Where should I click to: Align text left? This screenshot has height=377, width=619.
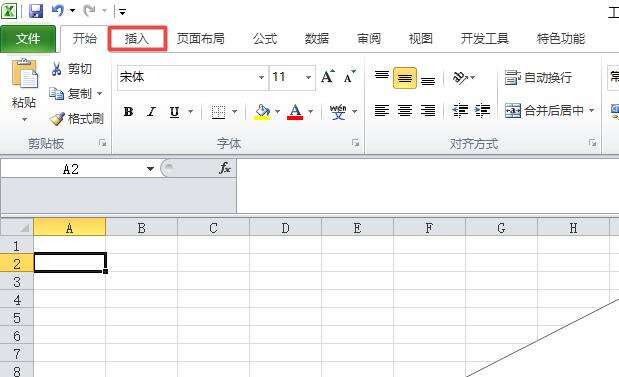point(381,111)
